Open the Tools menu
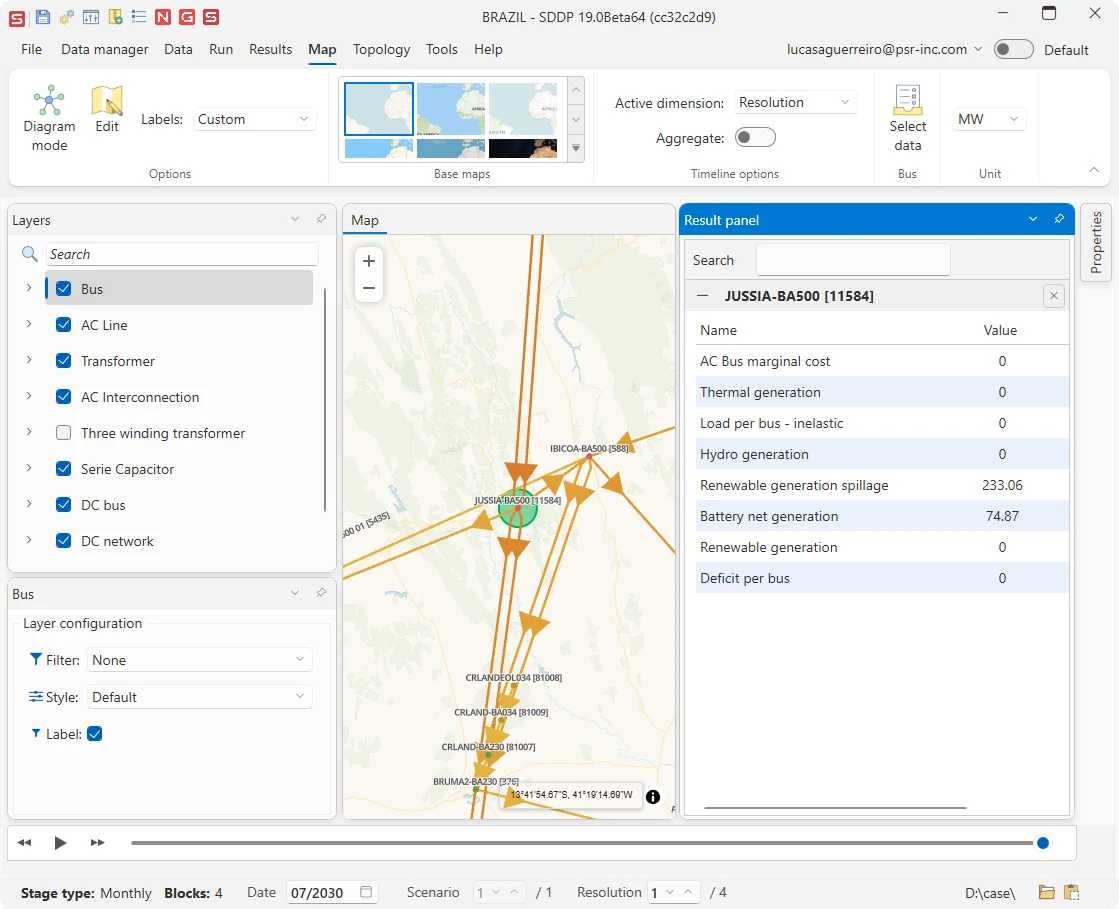The image size is (1119, 909). pos(442,49)
